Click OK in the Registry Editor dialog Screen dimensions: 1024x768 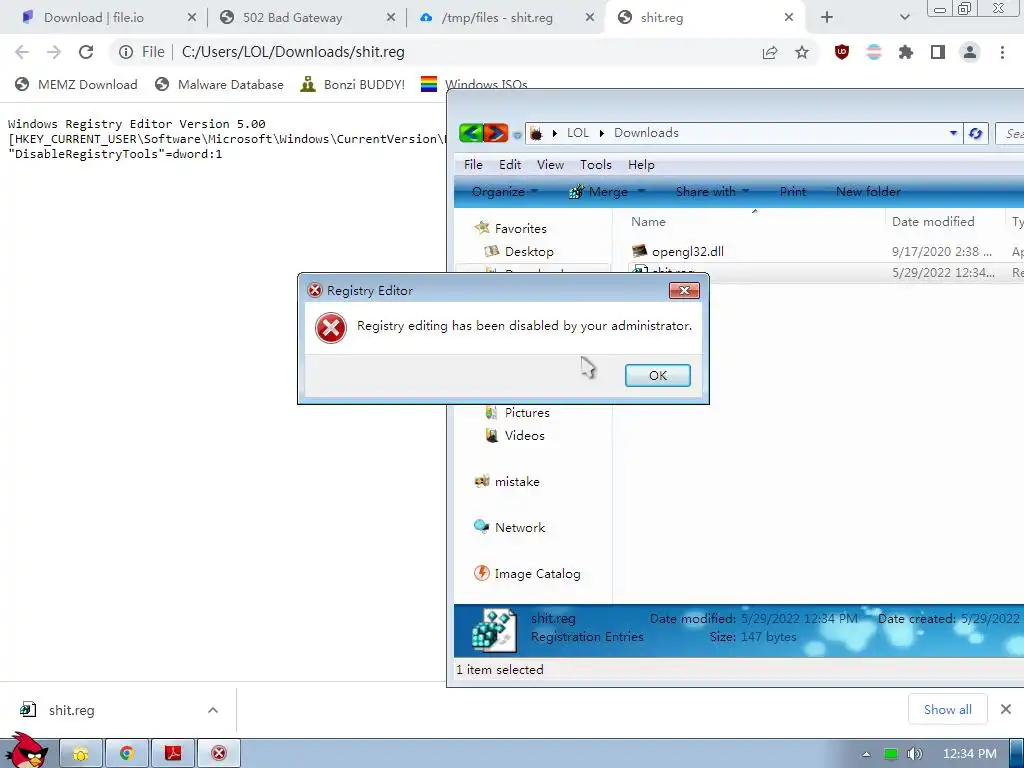pos(657,376)
